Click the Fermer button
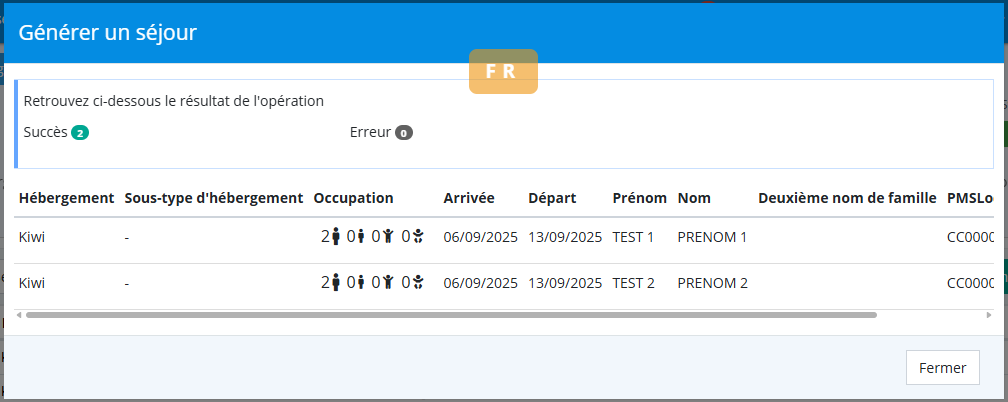1008x402 pixels. (x=942, y=368)
